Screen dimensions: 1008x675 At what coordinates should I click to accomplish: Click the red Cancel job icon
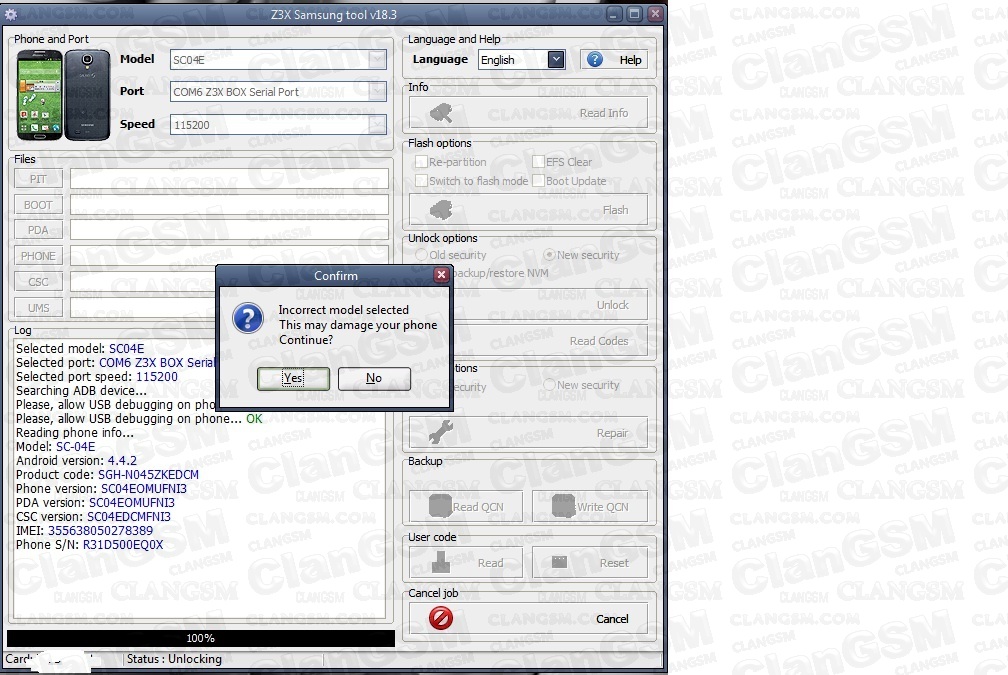[441, 618]
